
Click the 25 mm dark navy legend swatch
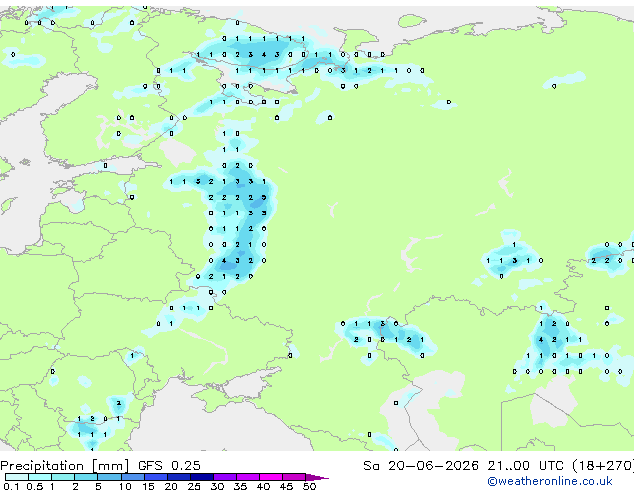point(202,477)
